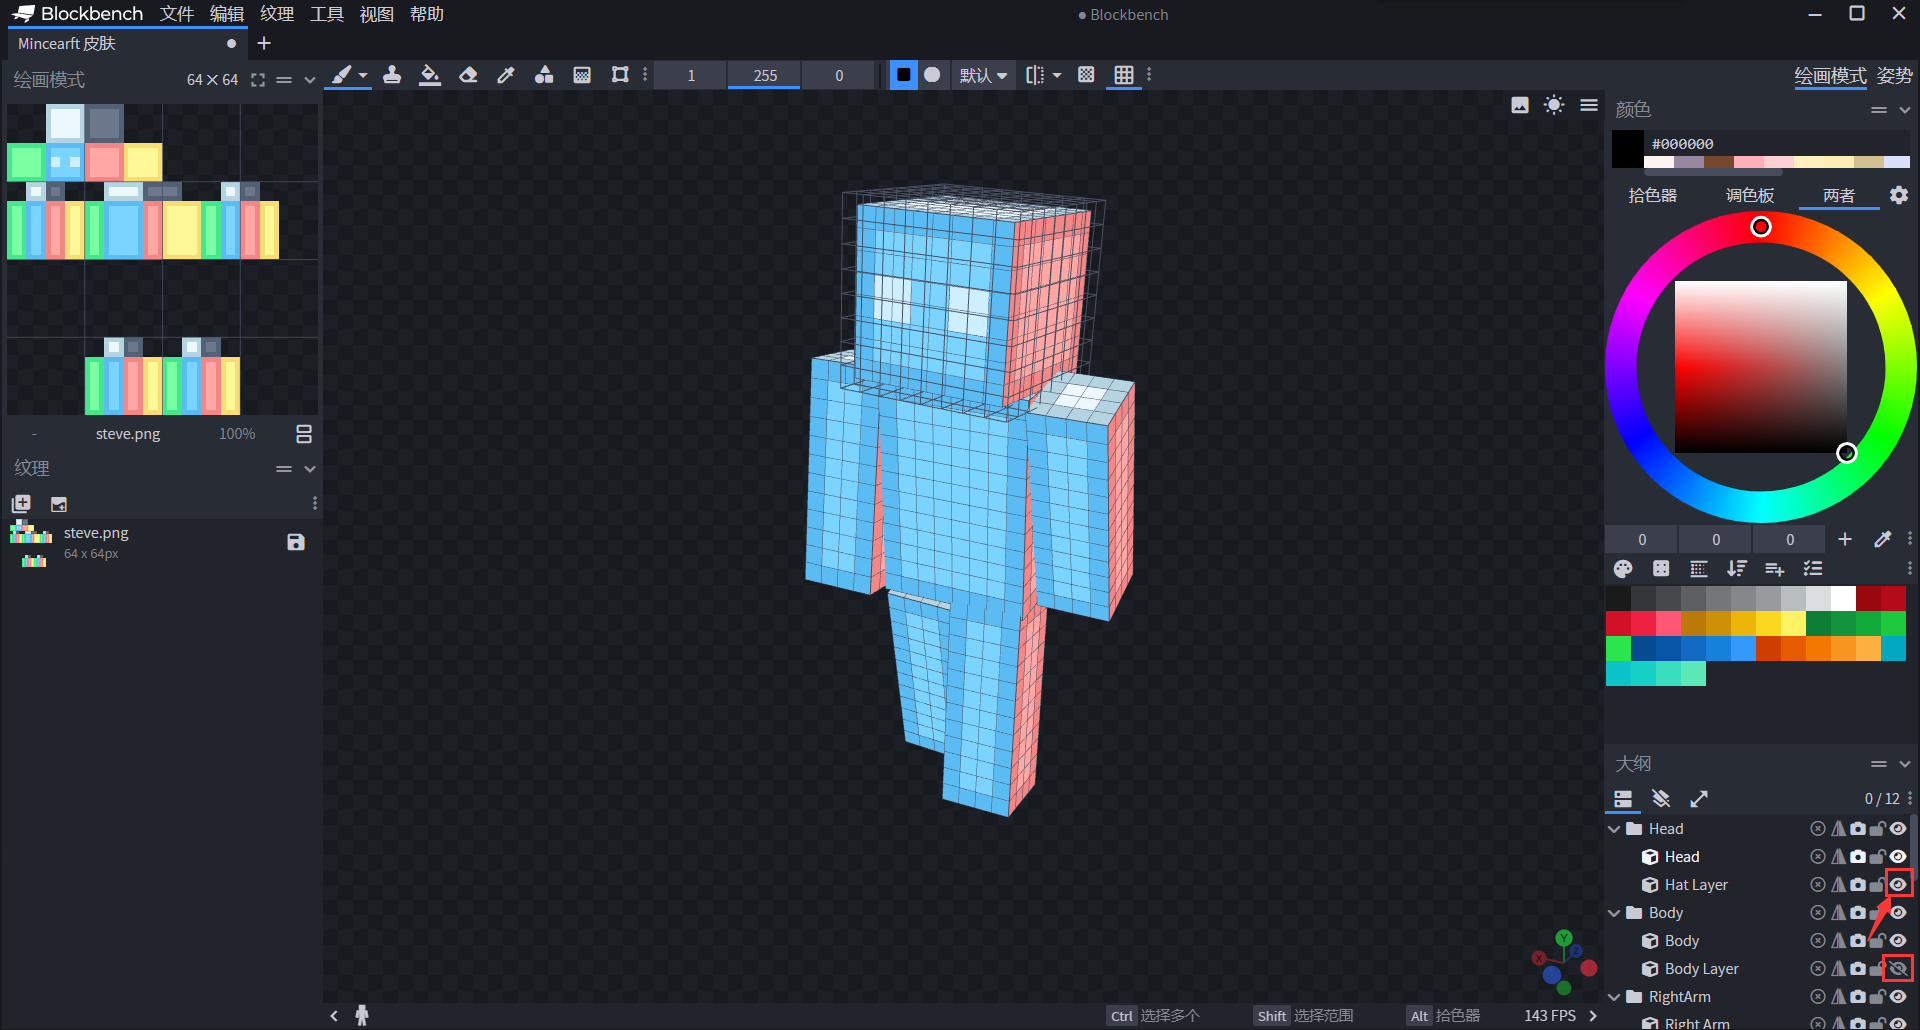Viewport: 1920px width, 1030px height.
Task: Select the copy brush stamp tool
Action: point(392,75)
